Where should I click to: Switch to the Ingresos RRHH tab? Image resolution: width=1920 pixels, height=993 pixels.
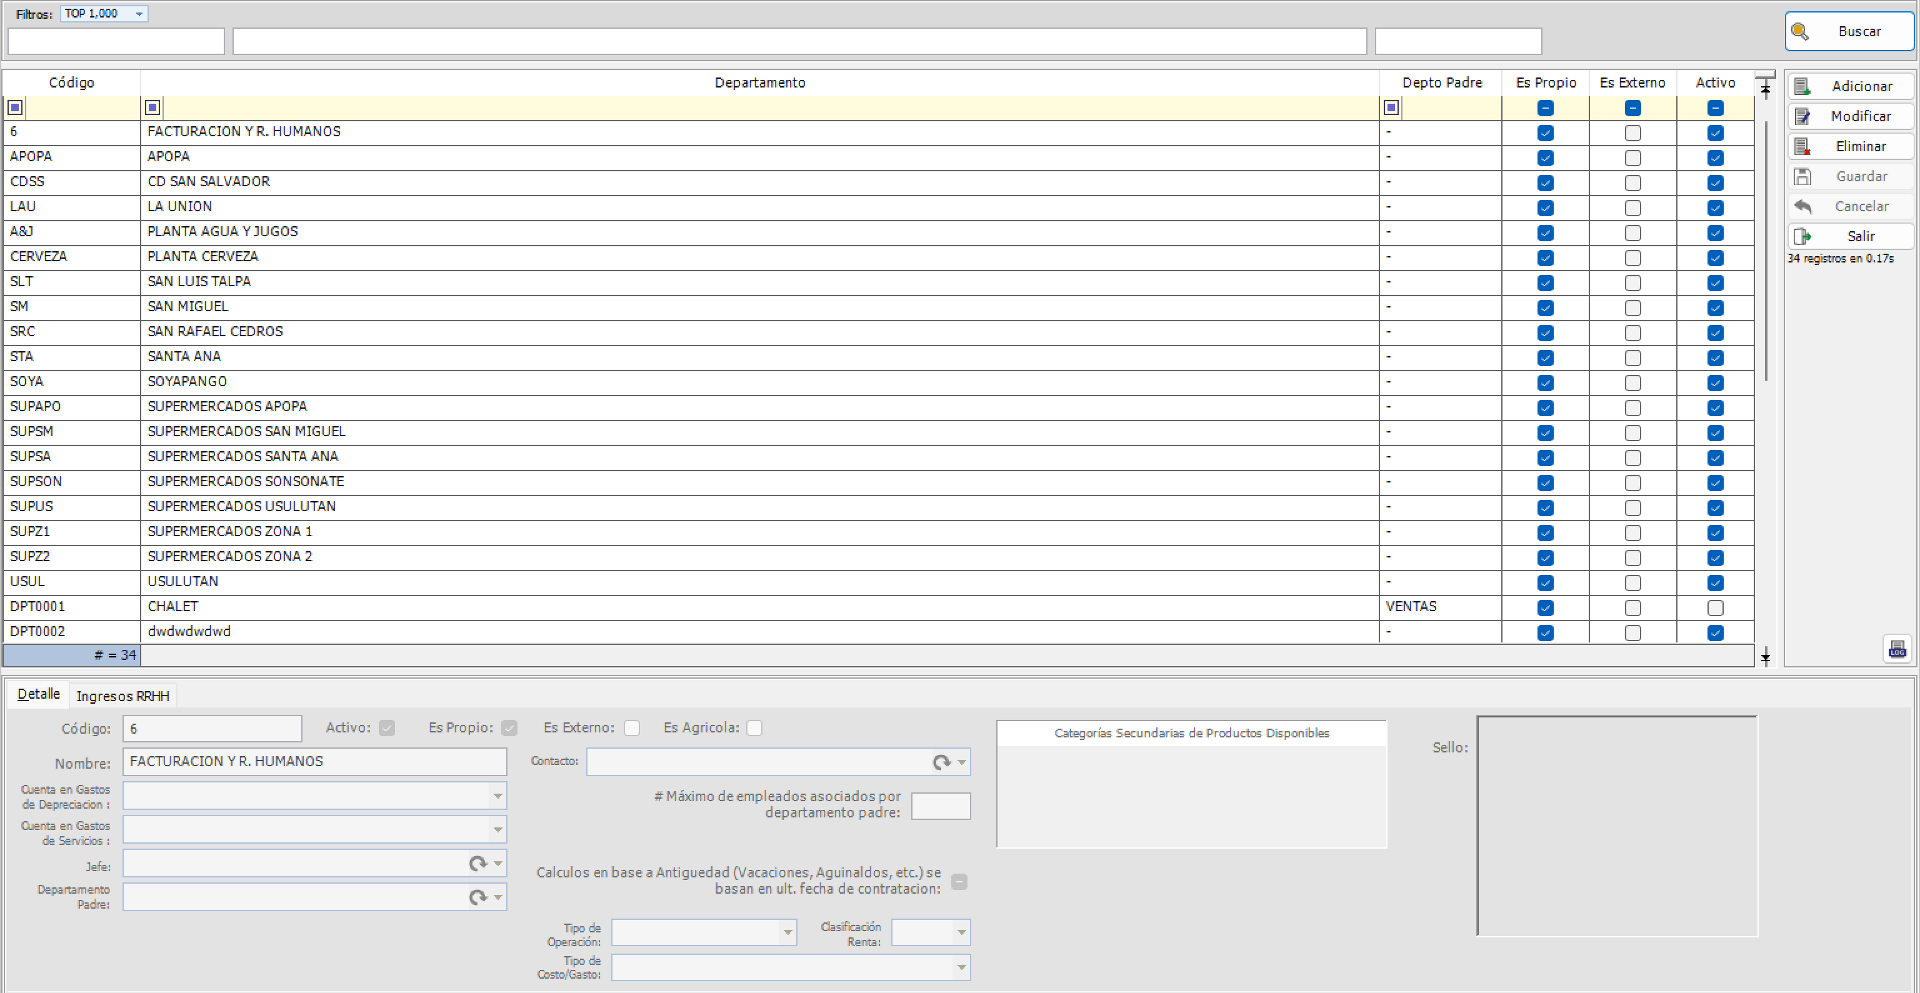[122, 695]
